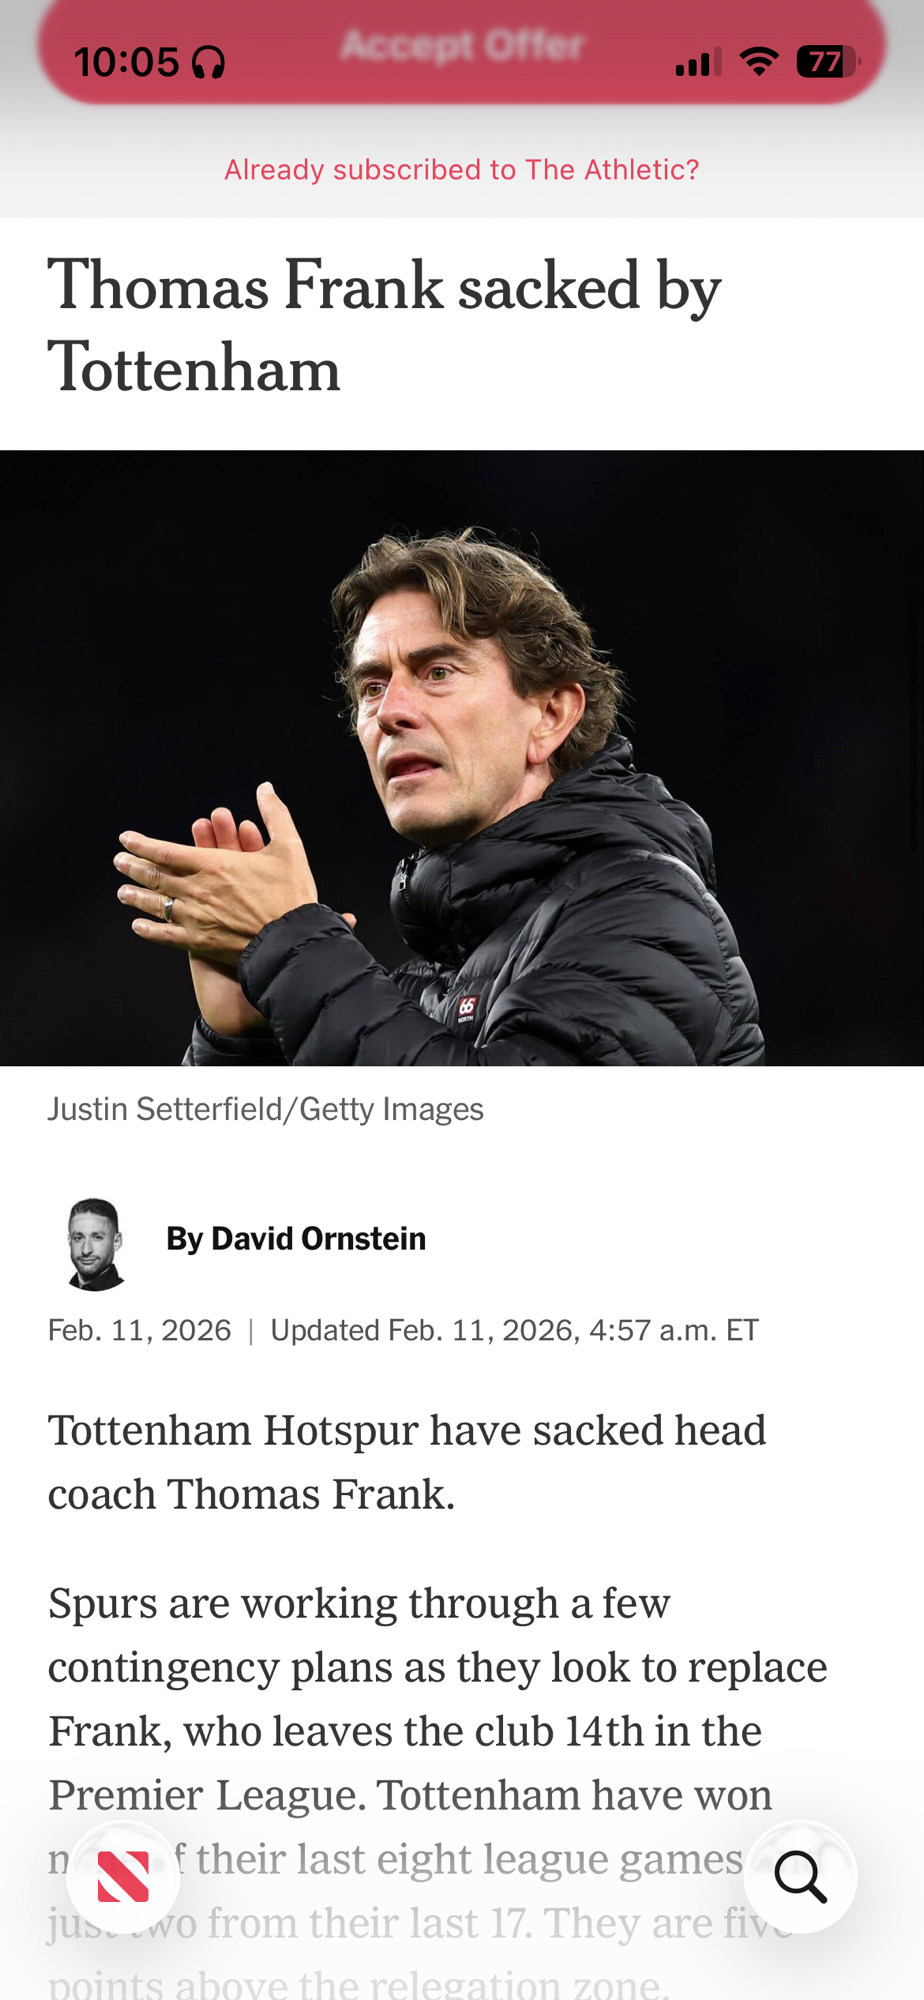Tap the battery indicator showing 77

827,62
